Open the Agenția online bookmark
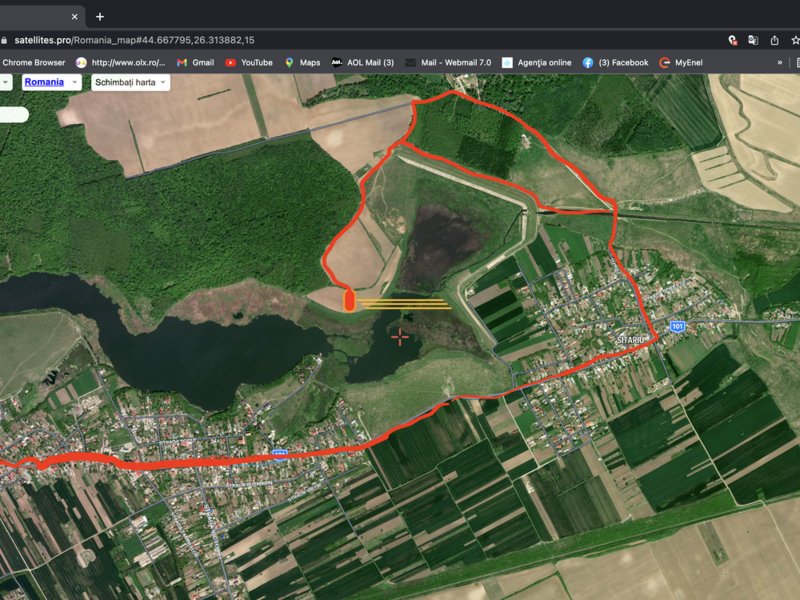The image size is (800, 600). (x=537, y=62)
